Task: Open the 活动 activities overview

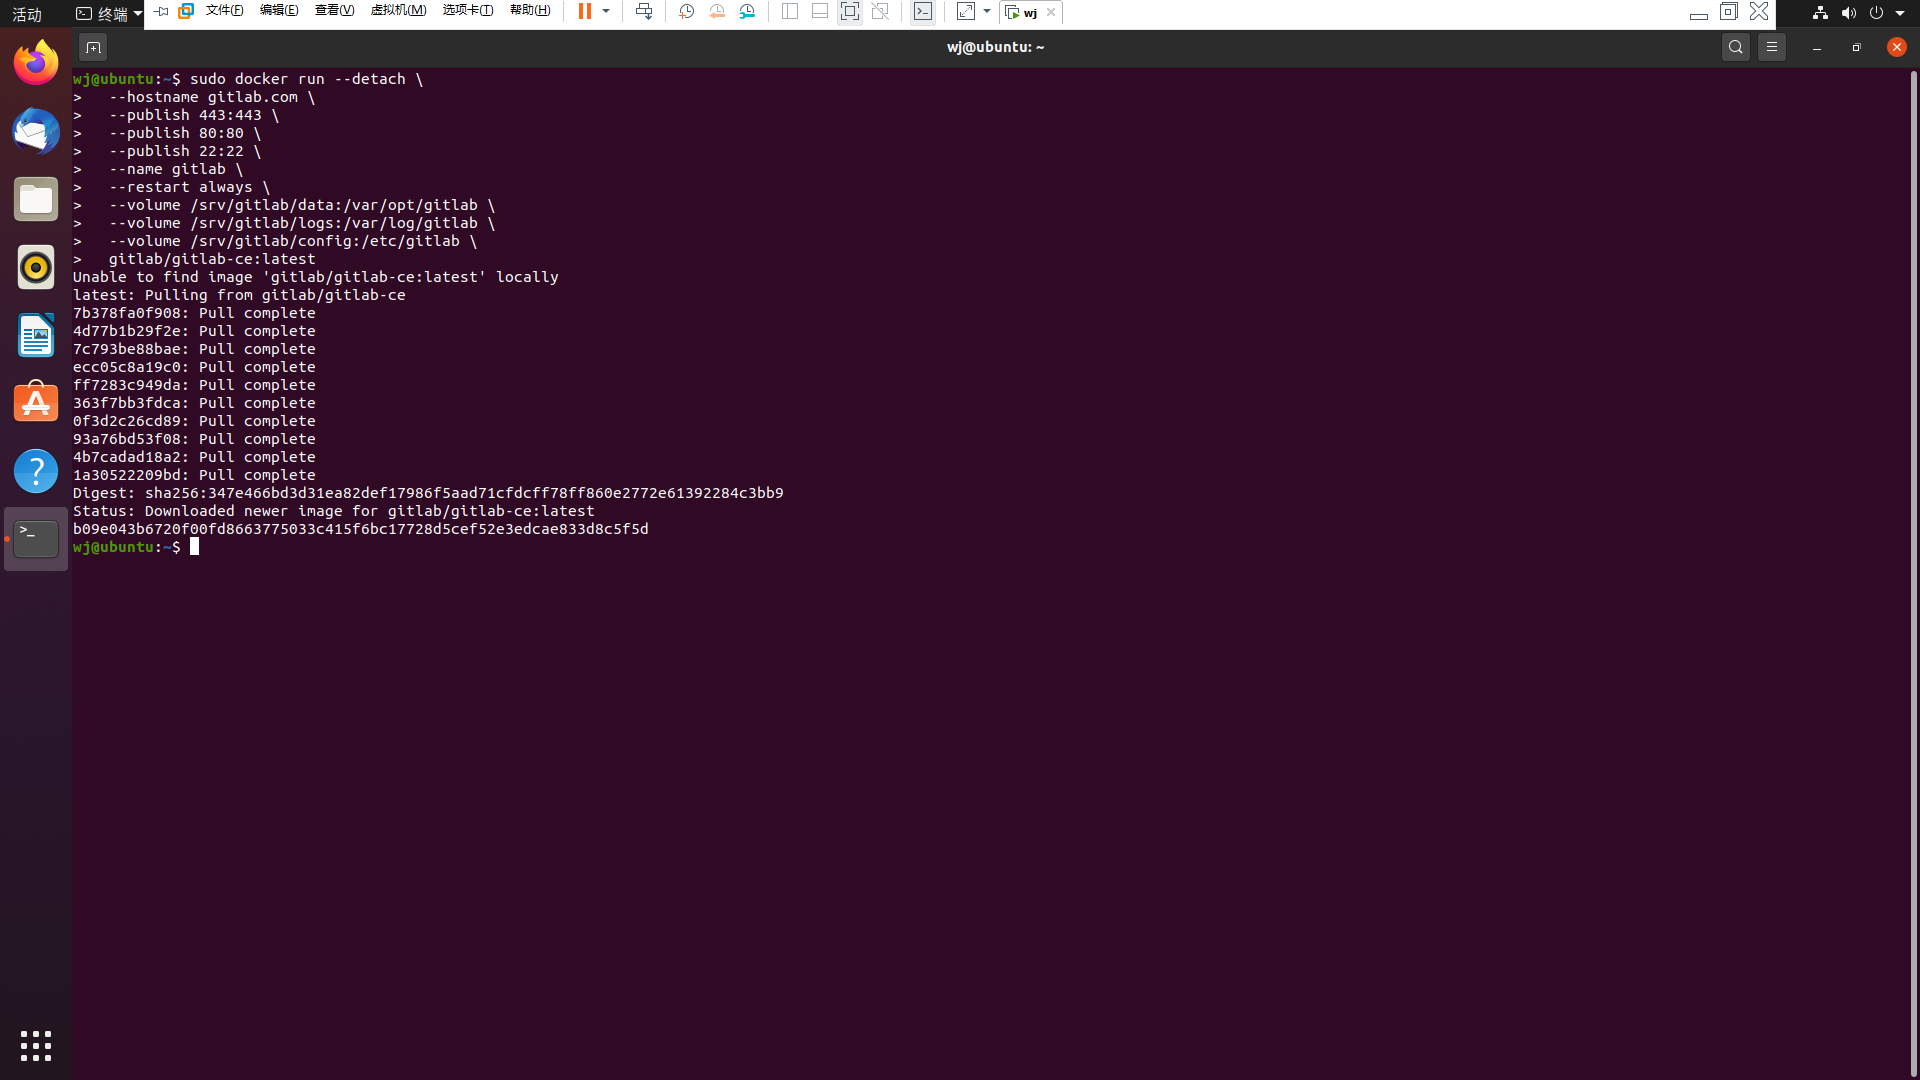Action: 27,14
